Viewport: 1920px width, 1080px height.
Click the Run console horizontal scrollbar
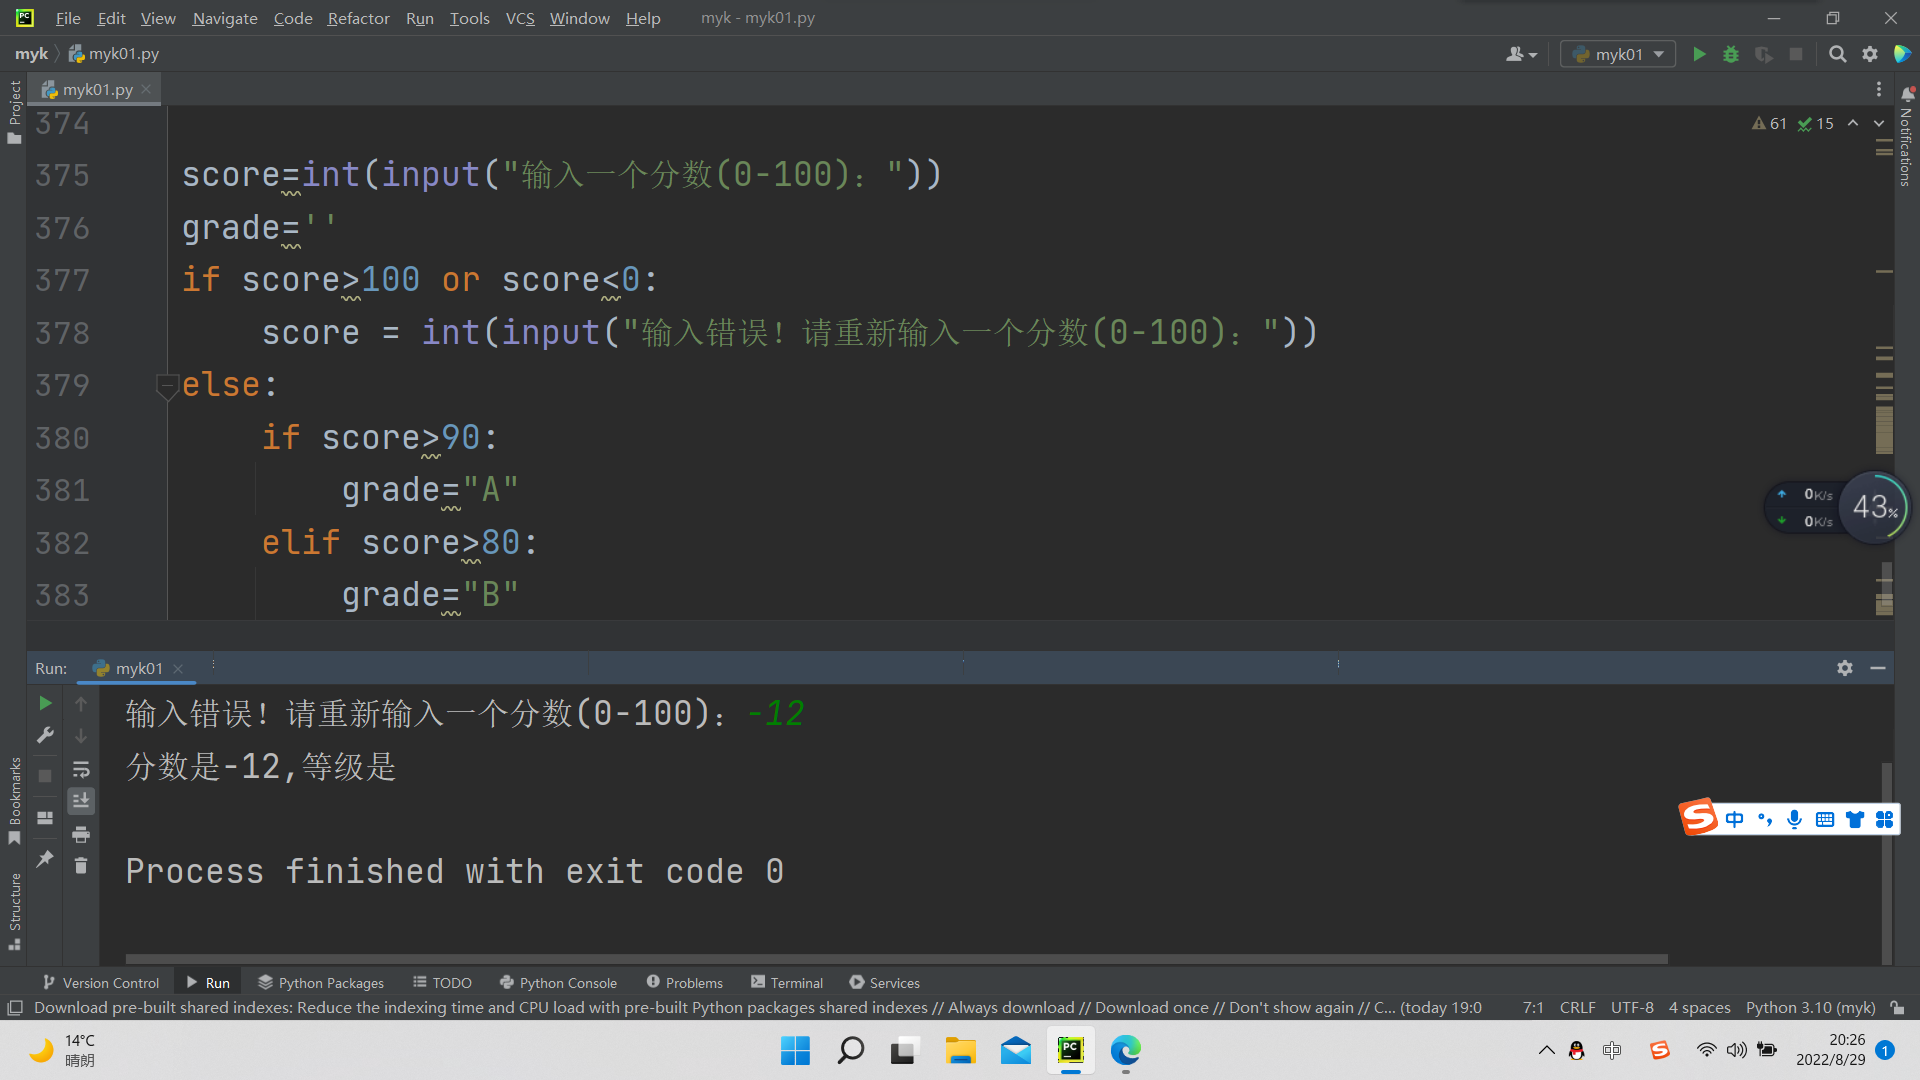[896, 959]
